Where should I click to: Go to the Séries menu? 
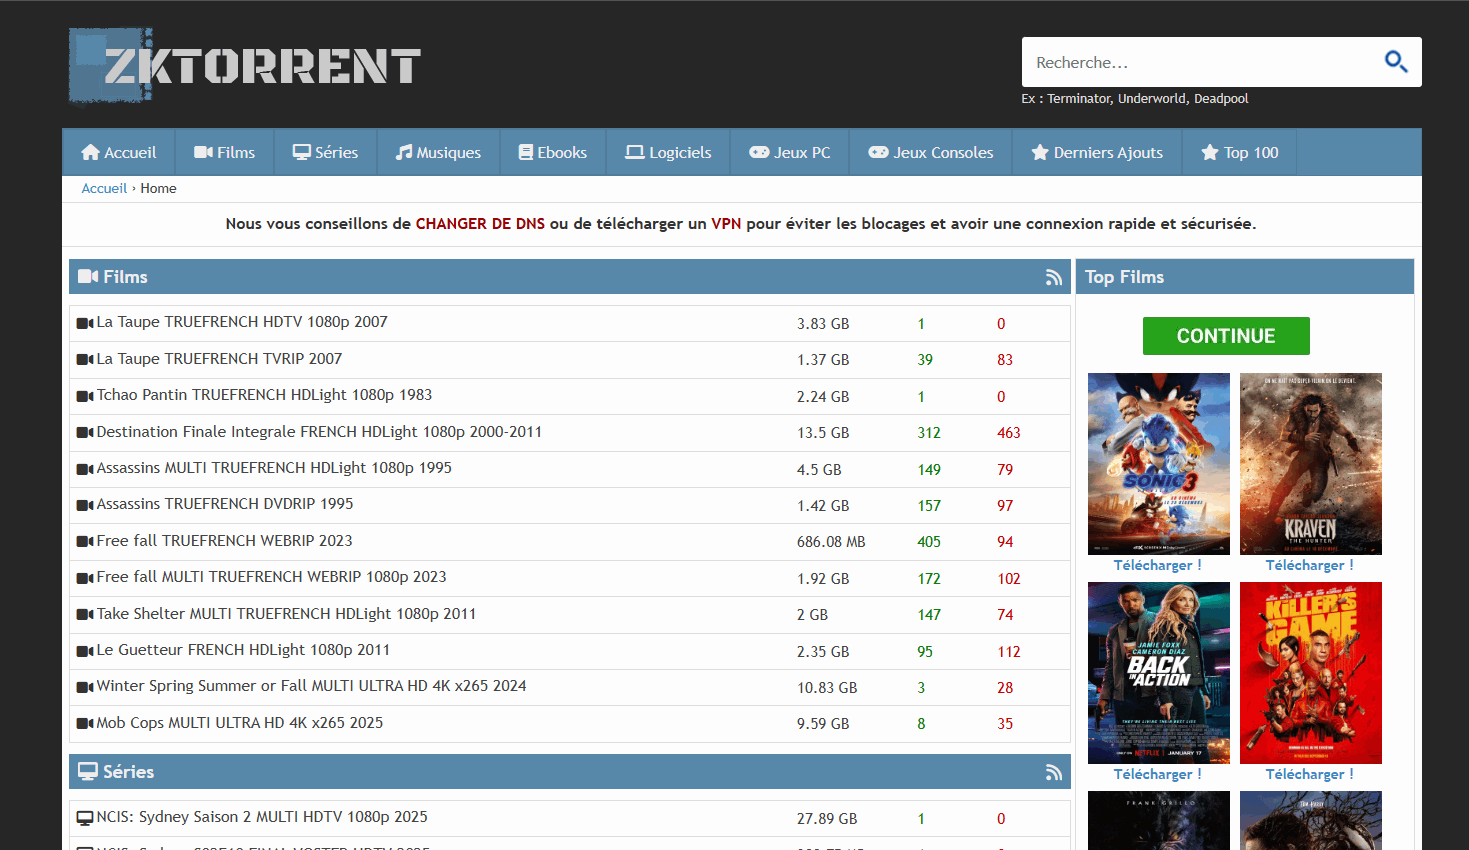coord(325,152)
